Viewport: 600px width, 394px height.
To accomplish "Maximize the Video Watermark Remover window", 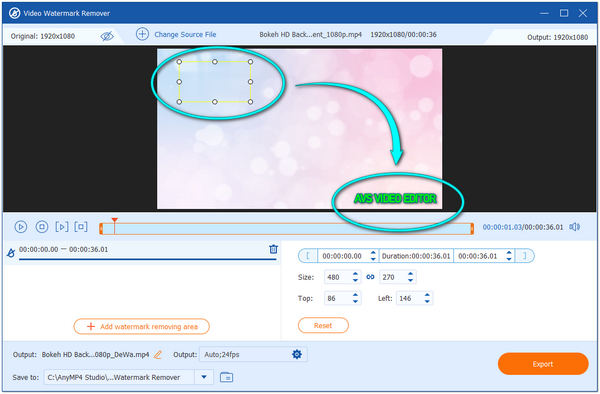I will 564,13.
